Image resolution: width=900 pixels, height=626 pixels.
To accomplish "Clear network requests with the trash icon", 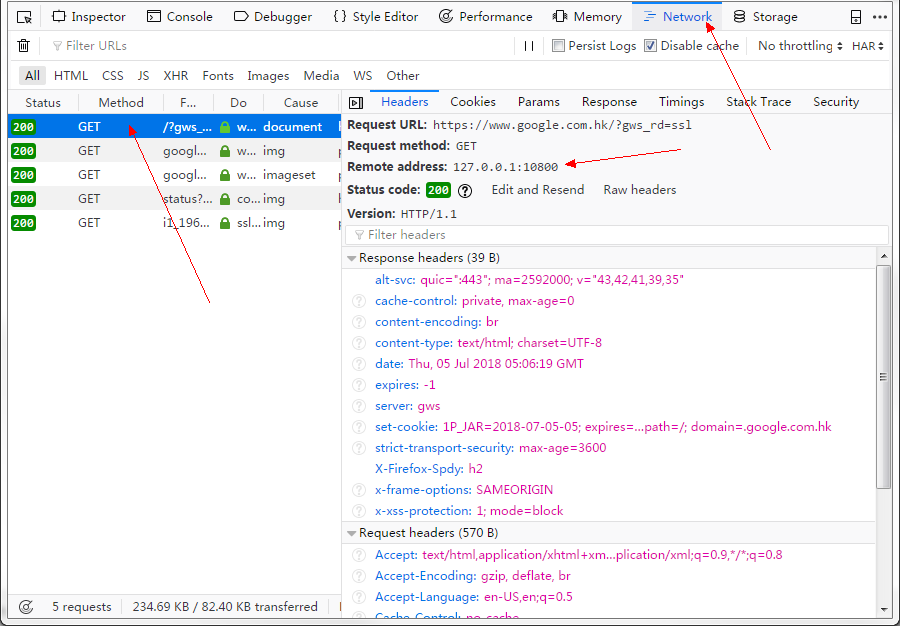I will [23, 45].
